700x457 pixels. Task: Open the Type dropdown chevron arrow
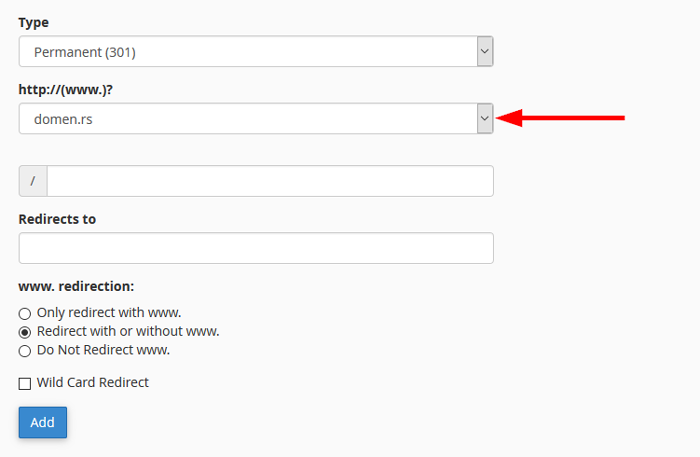click(x=485, y=51)
